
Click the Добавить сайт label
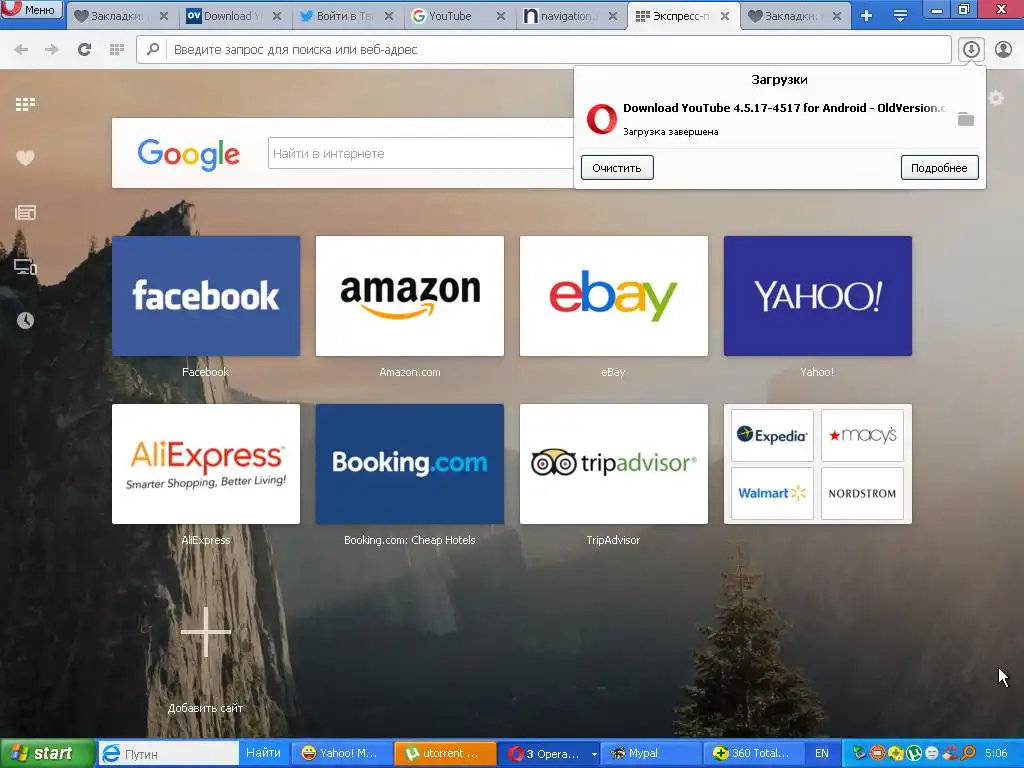(205, 708)
